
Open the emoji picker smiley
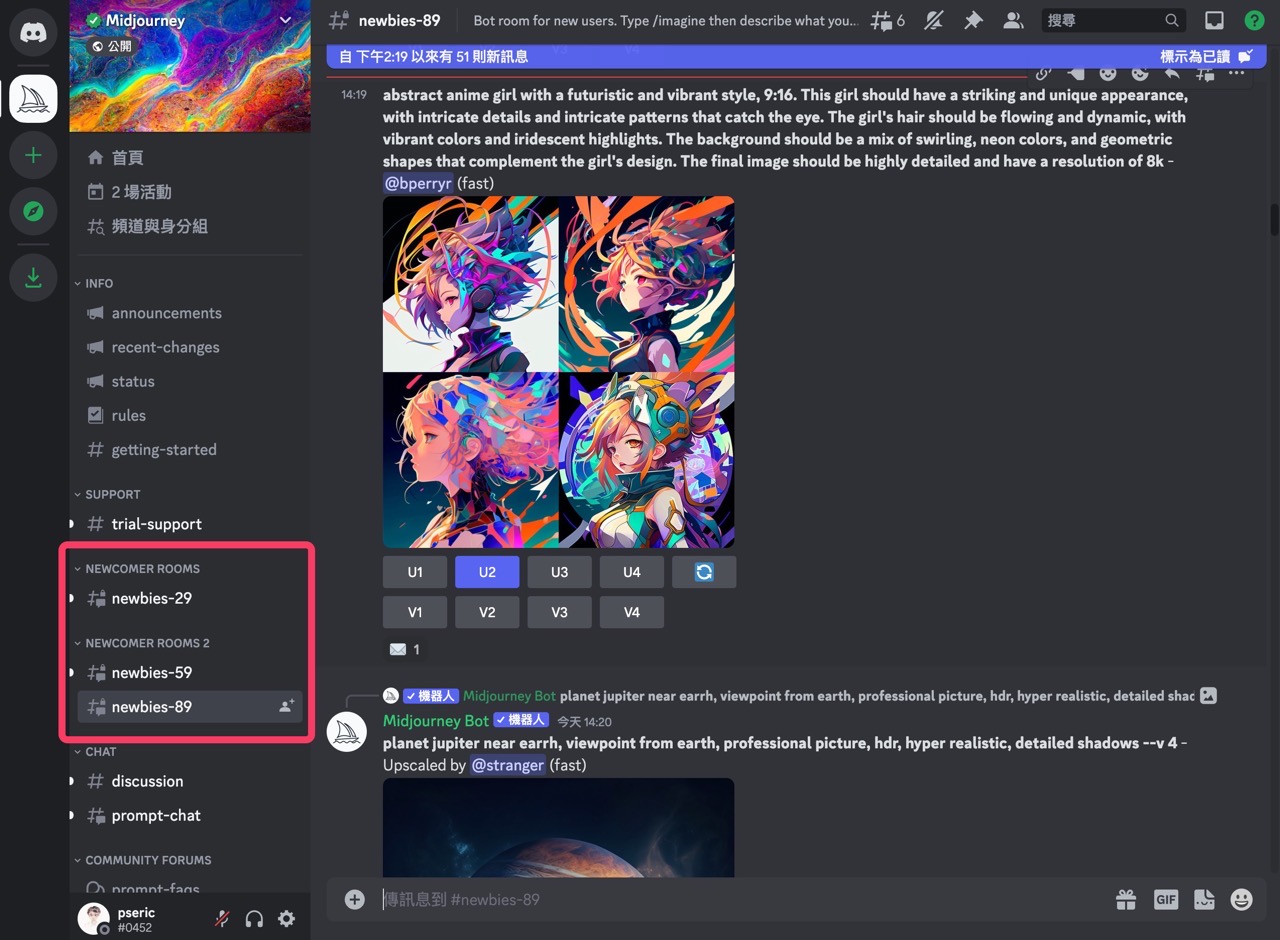coord(1242,899)
